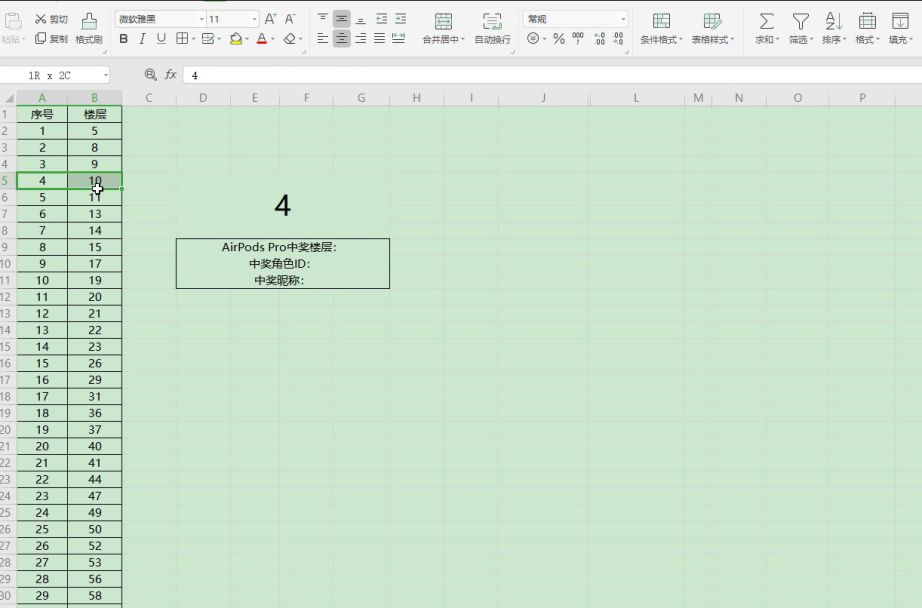Click the Filter (筛选) funnel icon
The image size is (922, 608).
pos(800,21)
